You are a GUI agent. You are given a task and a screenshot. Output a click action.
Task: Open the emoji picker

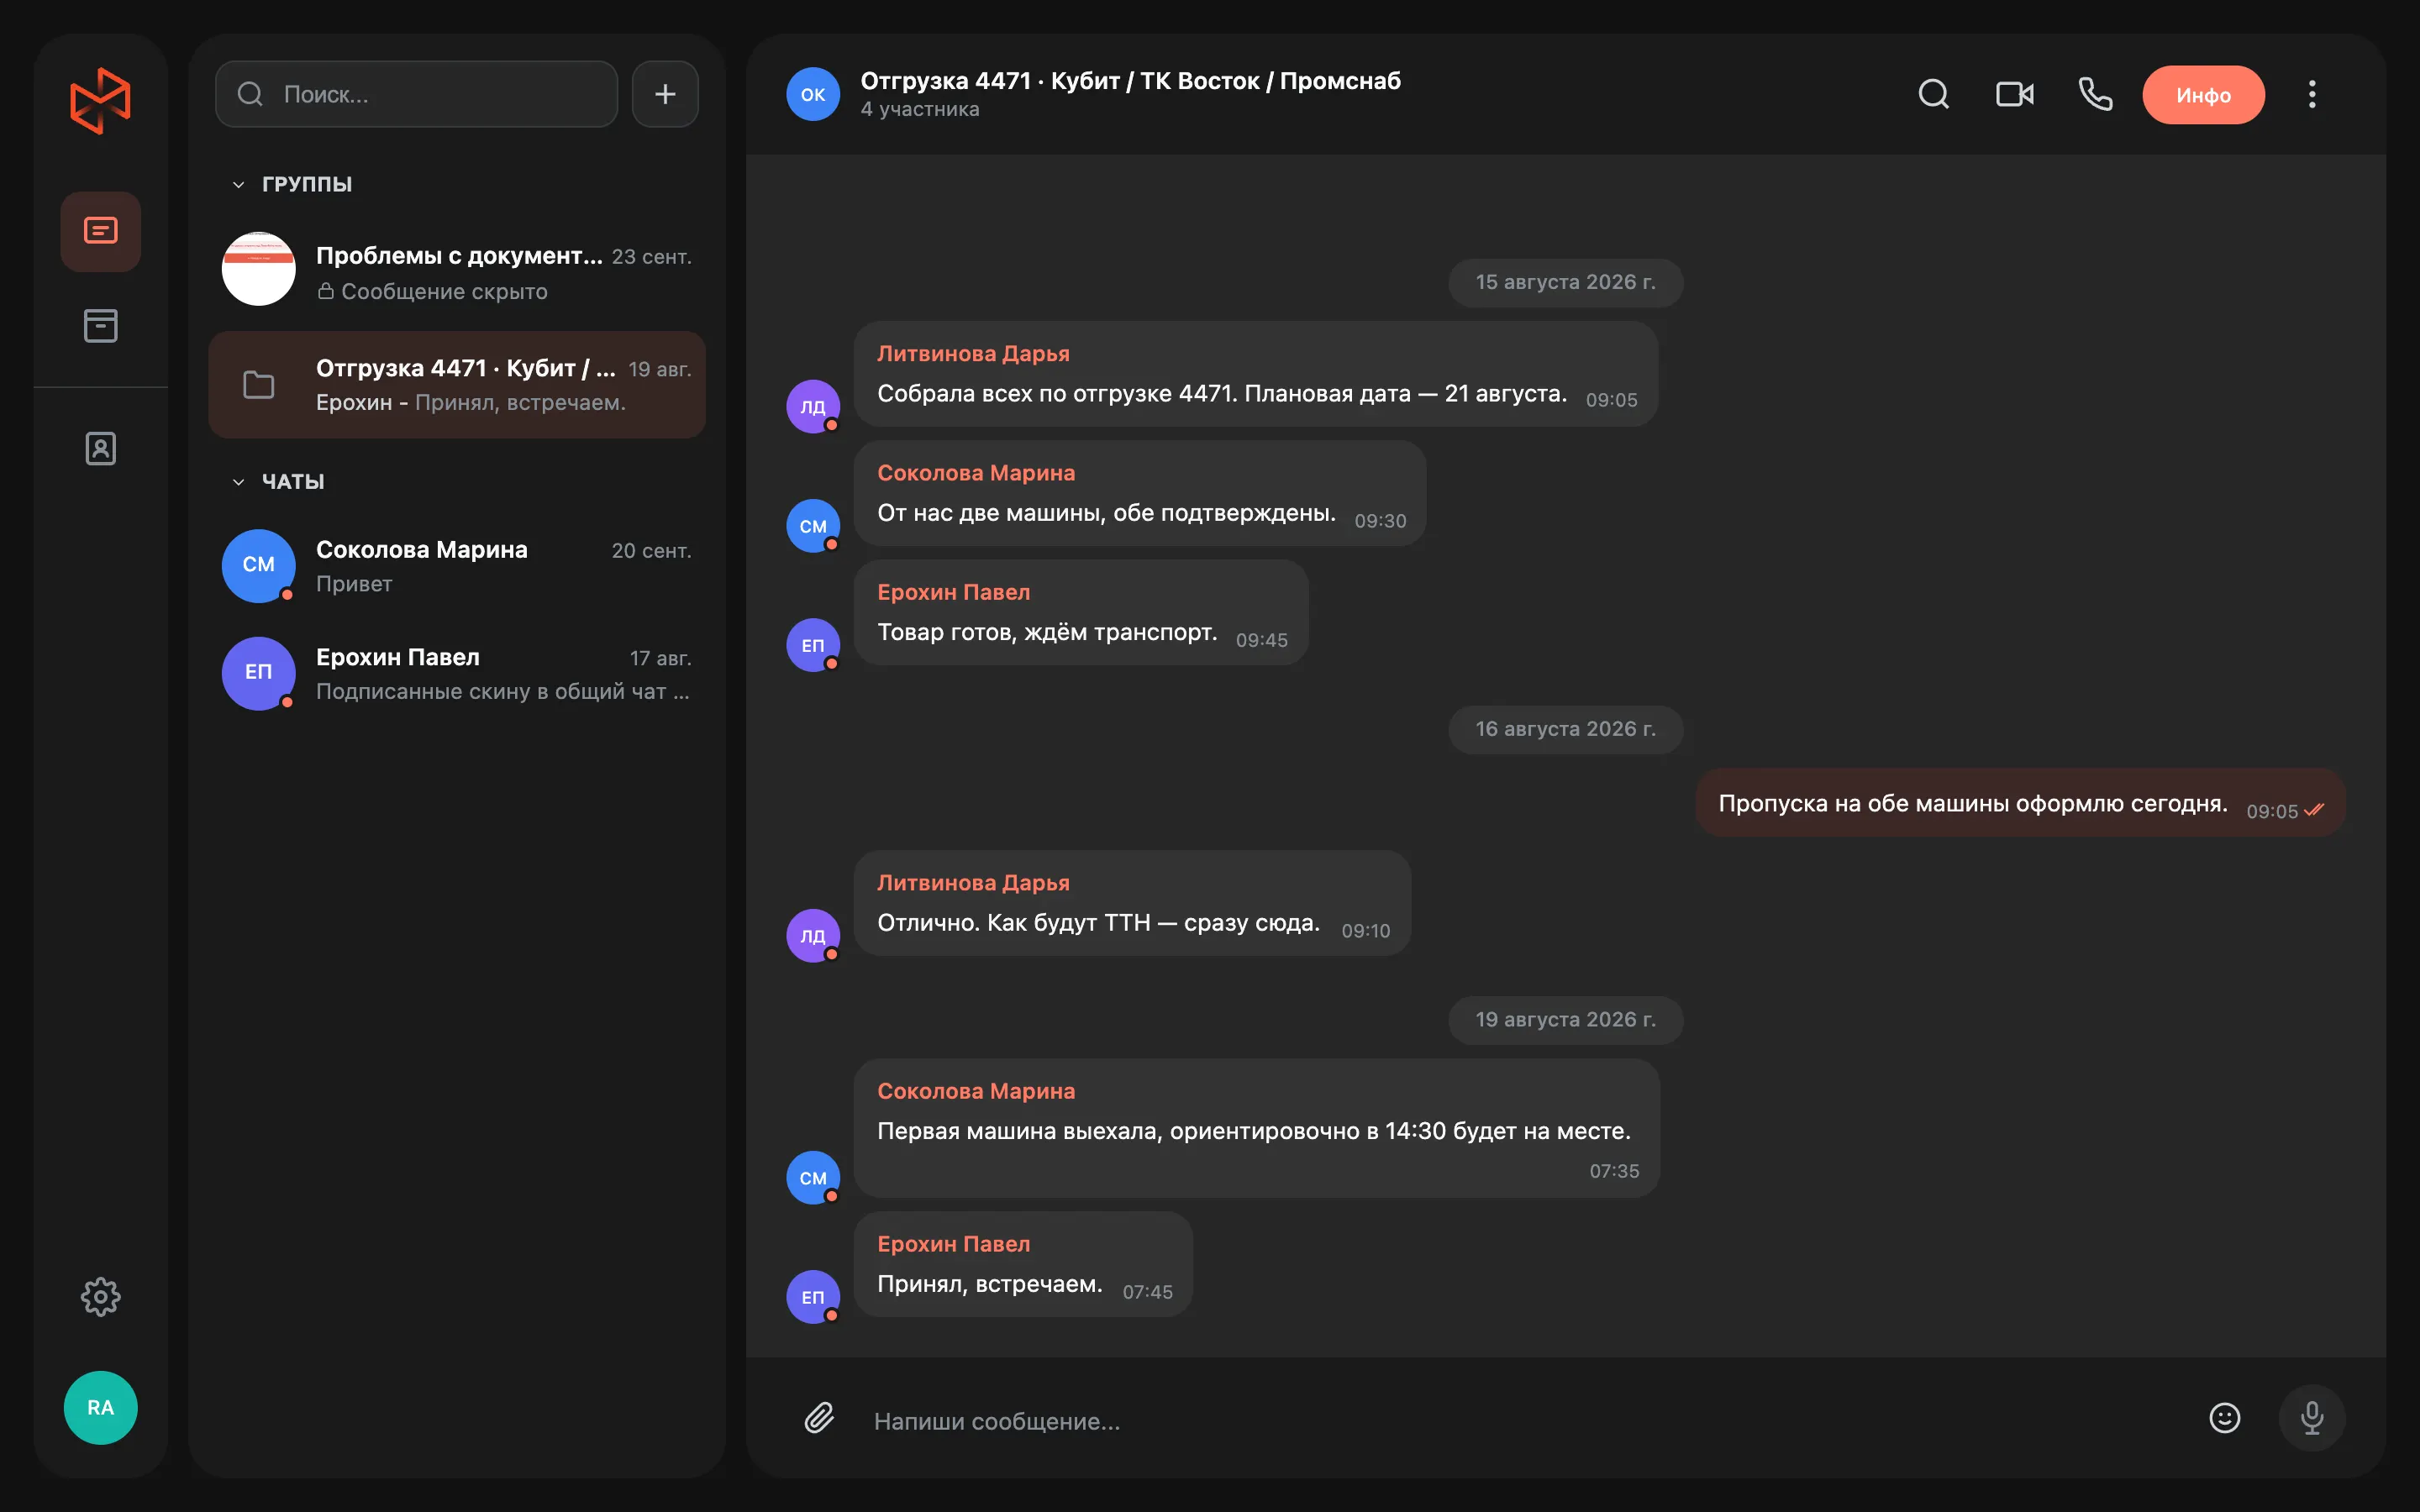coord(2224,1418)
